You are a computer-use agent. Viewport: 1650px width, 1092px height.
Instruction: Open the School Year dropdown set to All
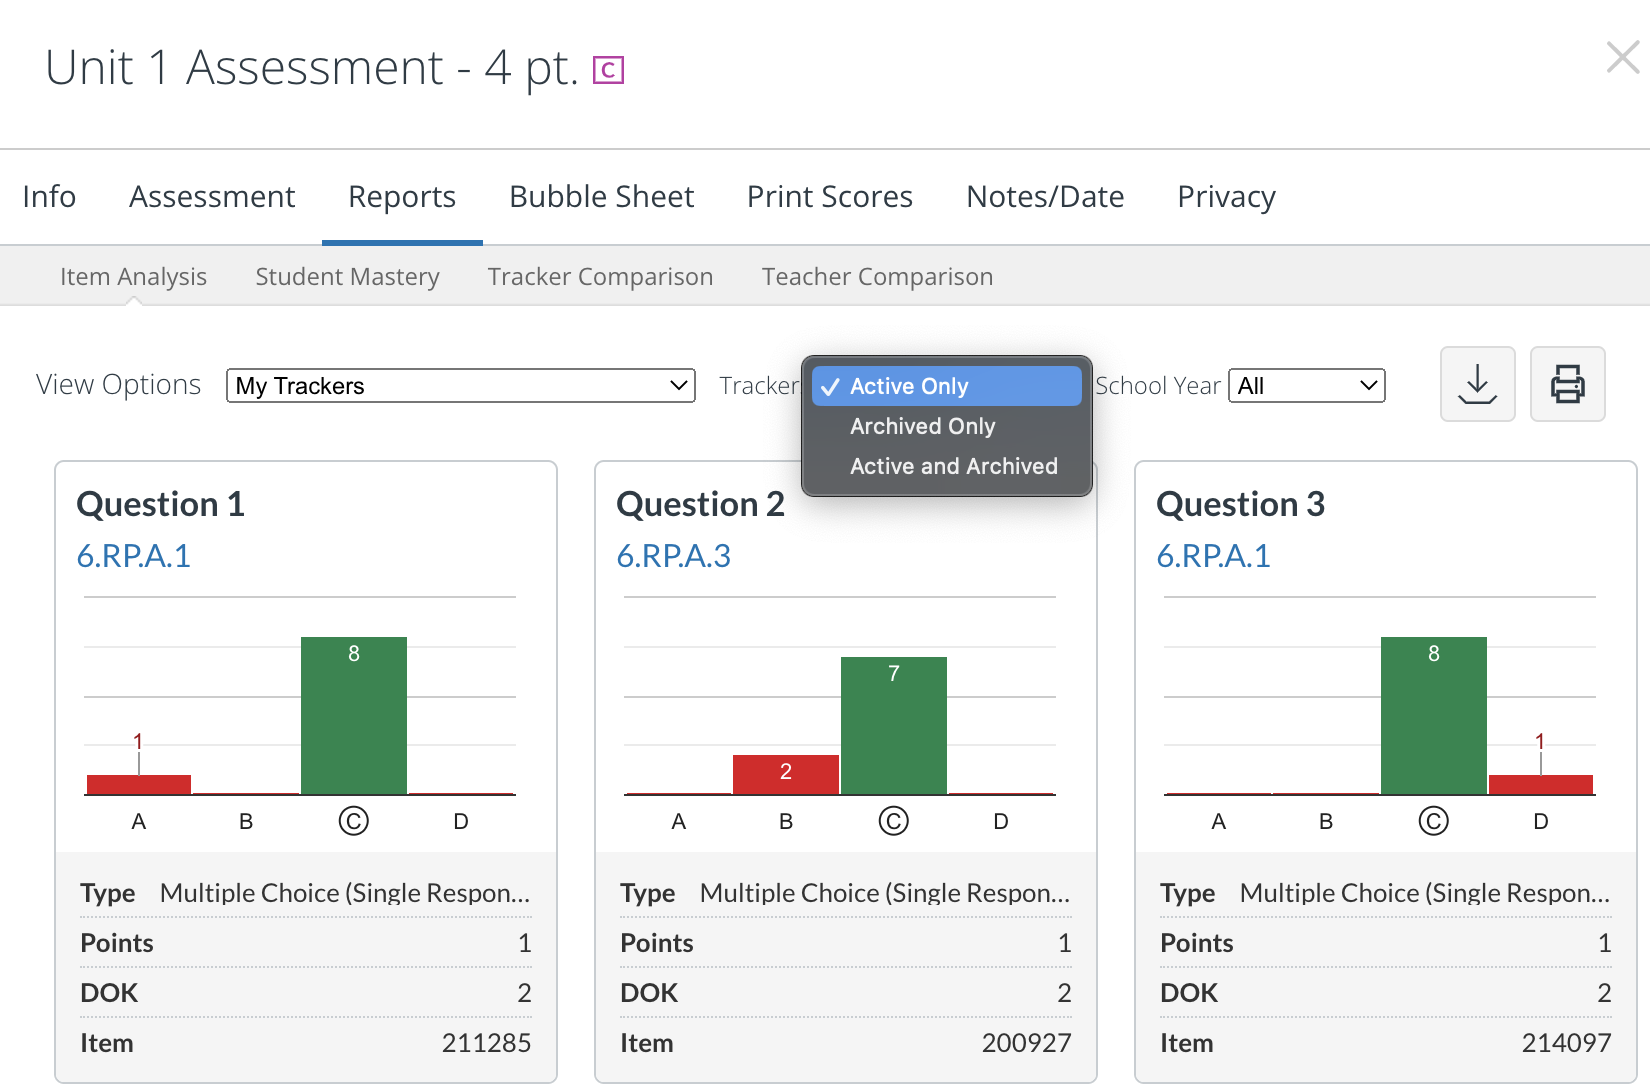pyautogui.click(x=1306, y=385)
